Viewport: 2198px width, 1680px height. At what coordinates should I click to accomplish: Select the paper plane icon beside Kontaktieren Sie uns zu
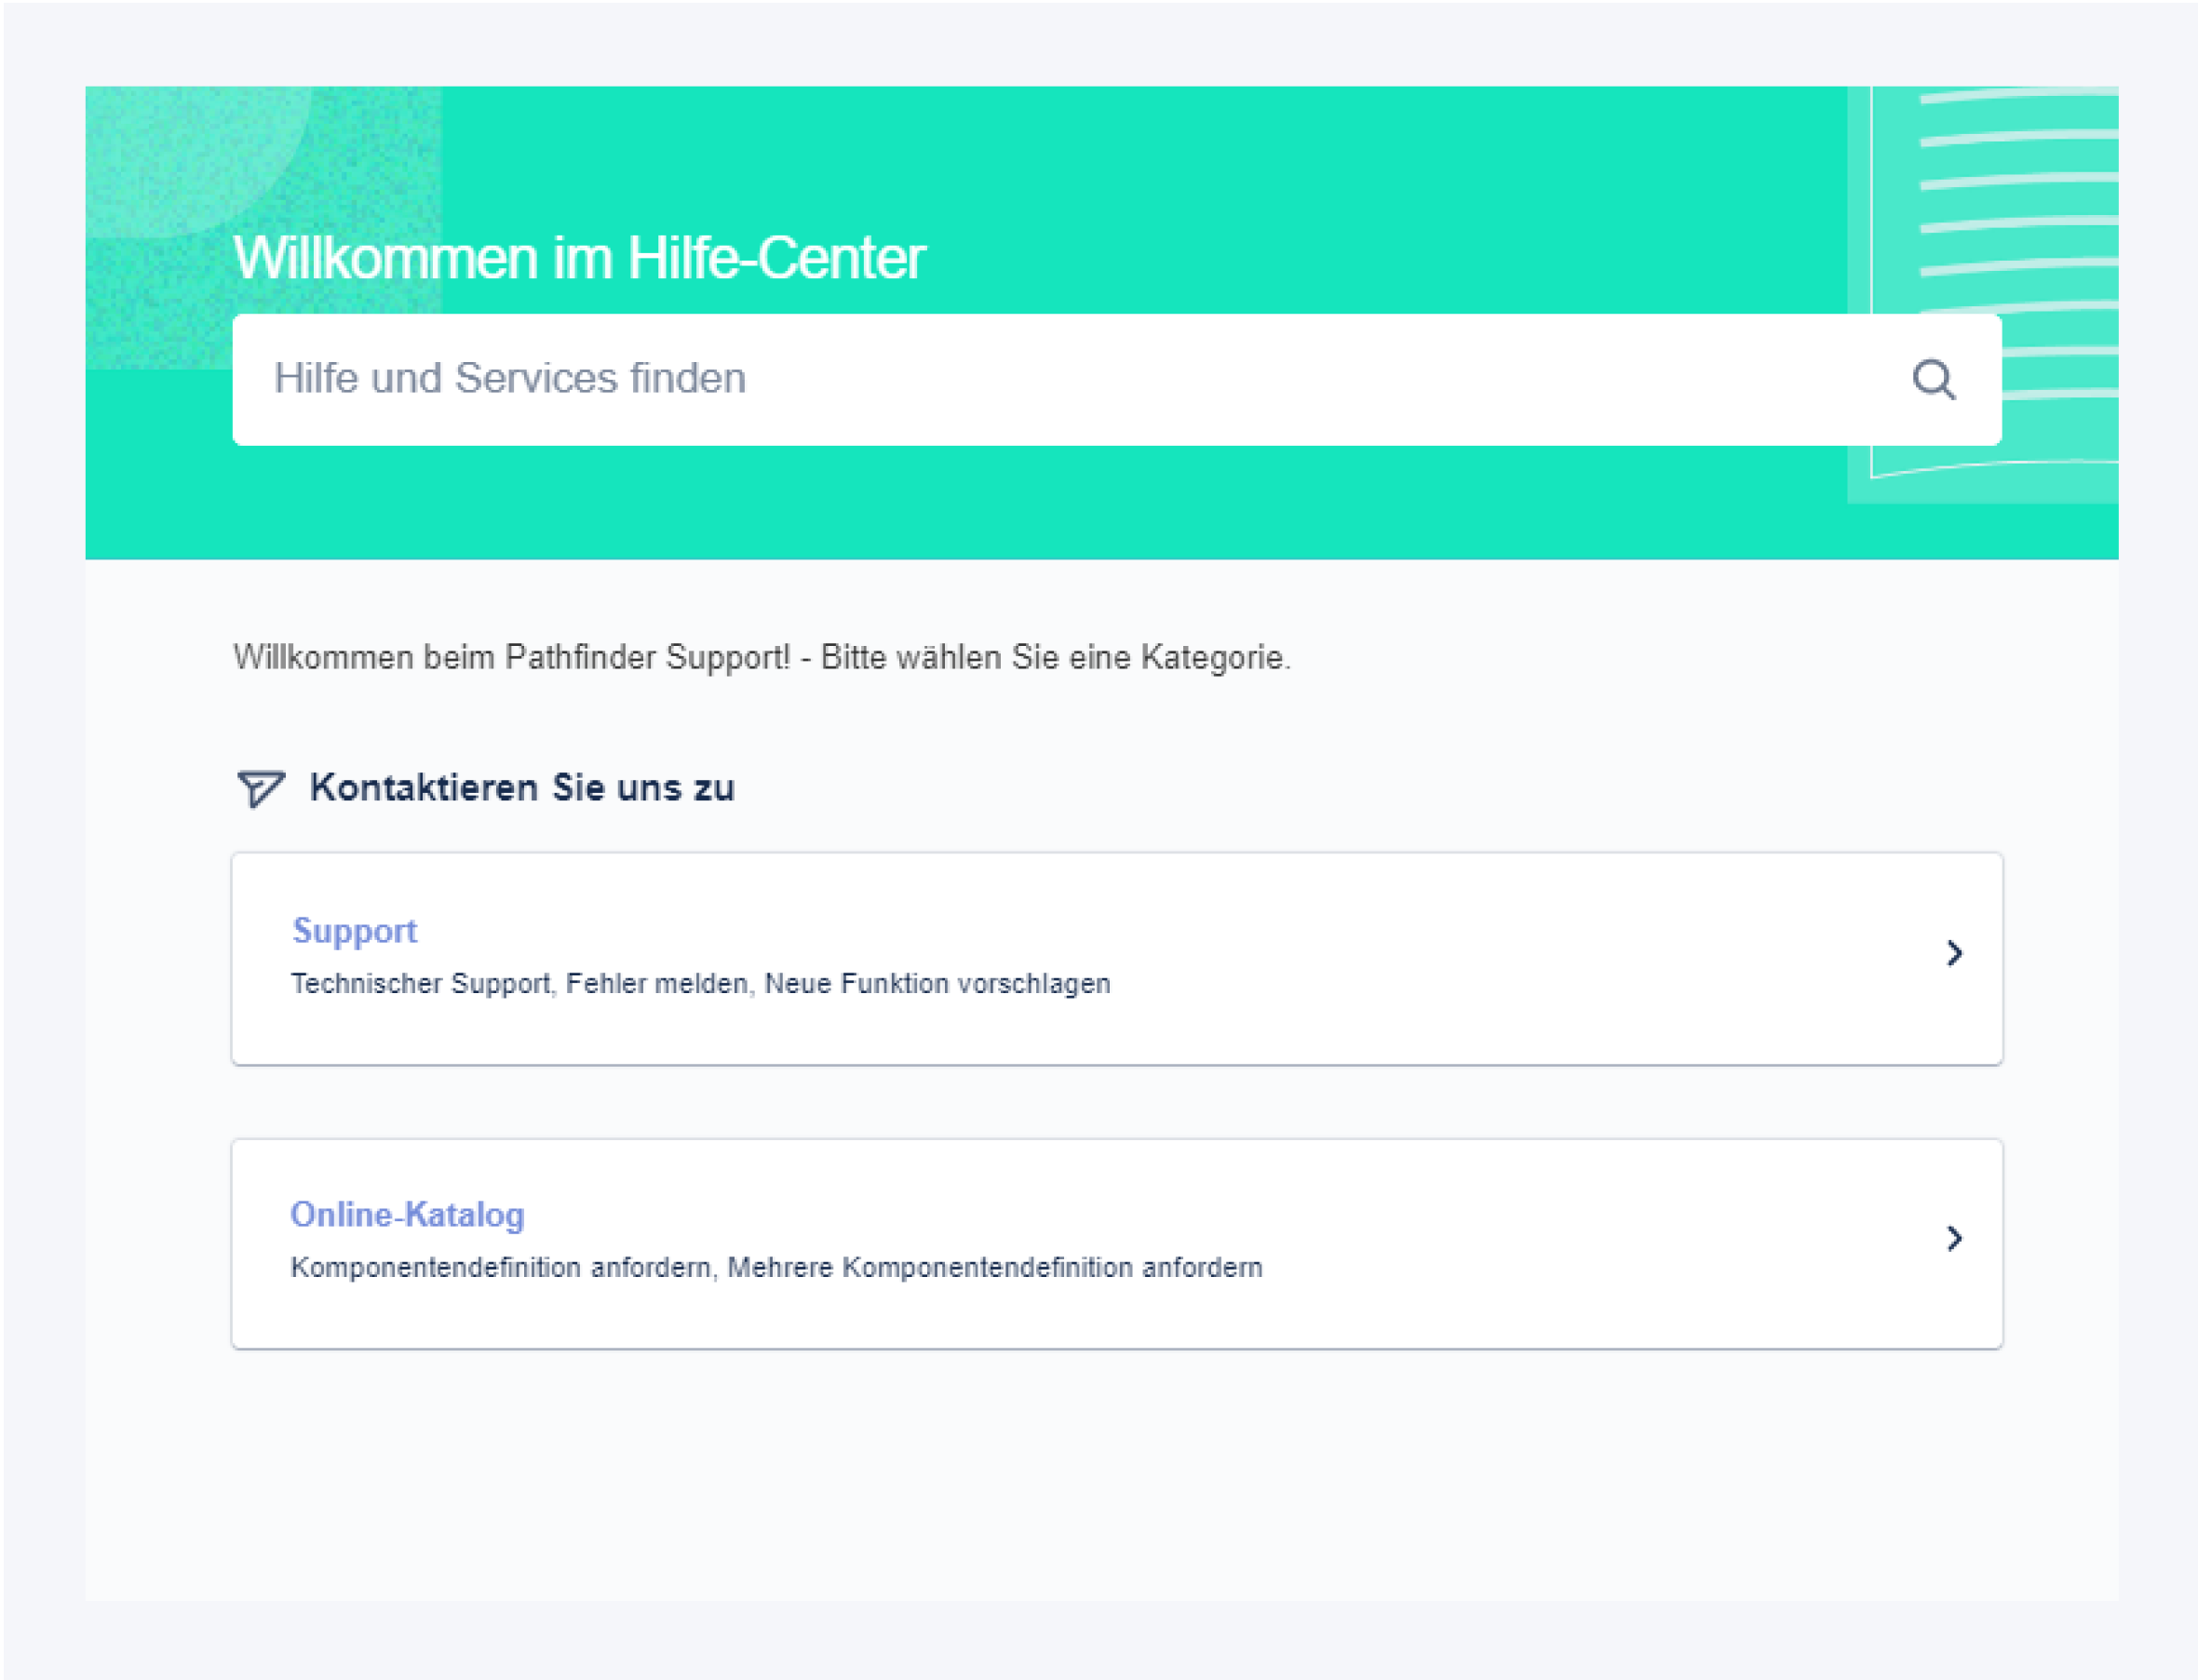pos(260,789)
